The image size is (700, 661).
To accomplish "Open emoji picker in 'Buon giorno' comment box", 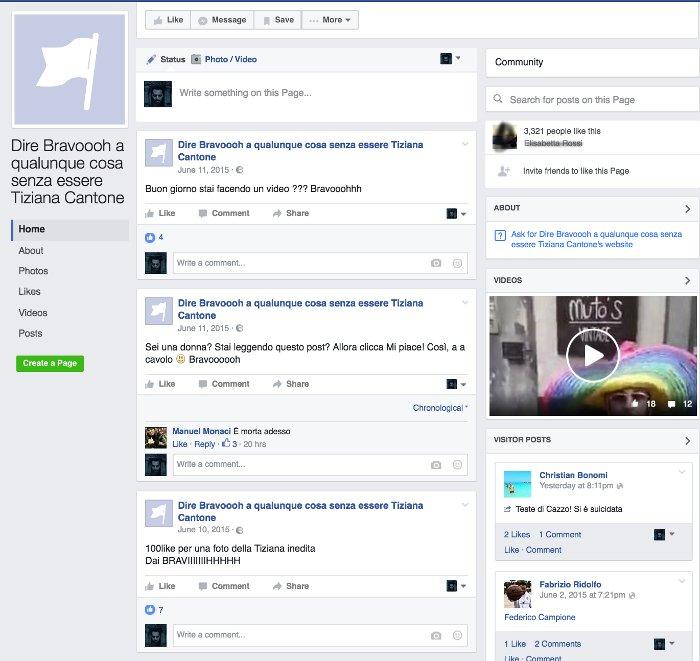I will click(x=457, y=263).
